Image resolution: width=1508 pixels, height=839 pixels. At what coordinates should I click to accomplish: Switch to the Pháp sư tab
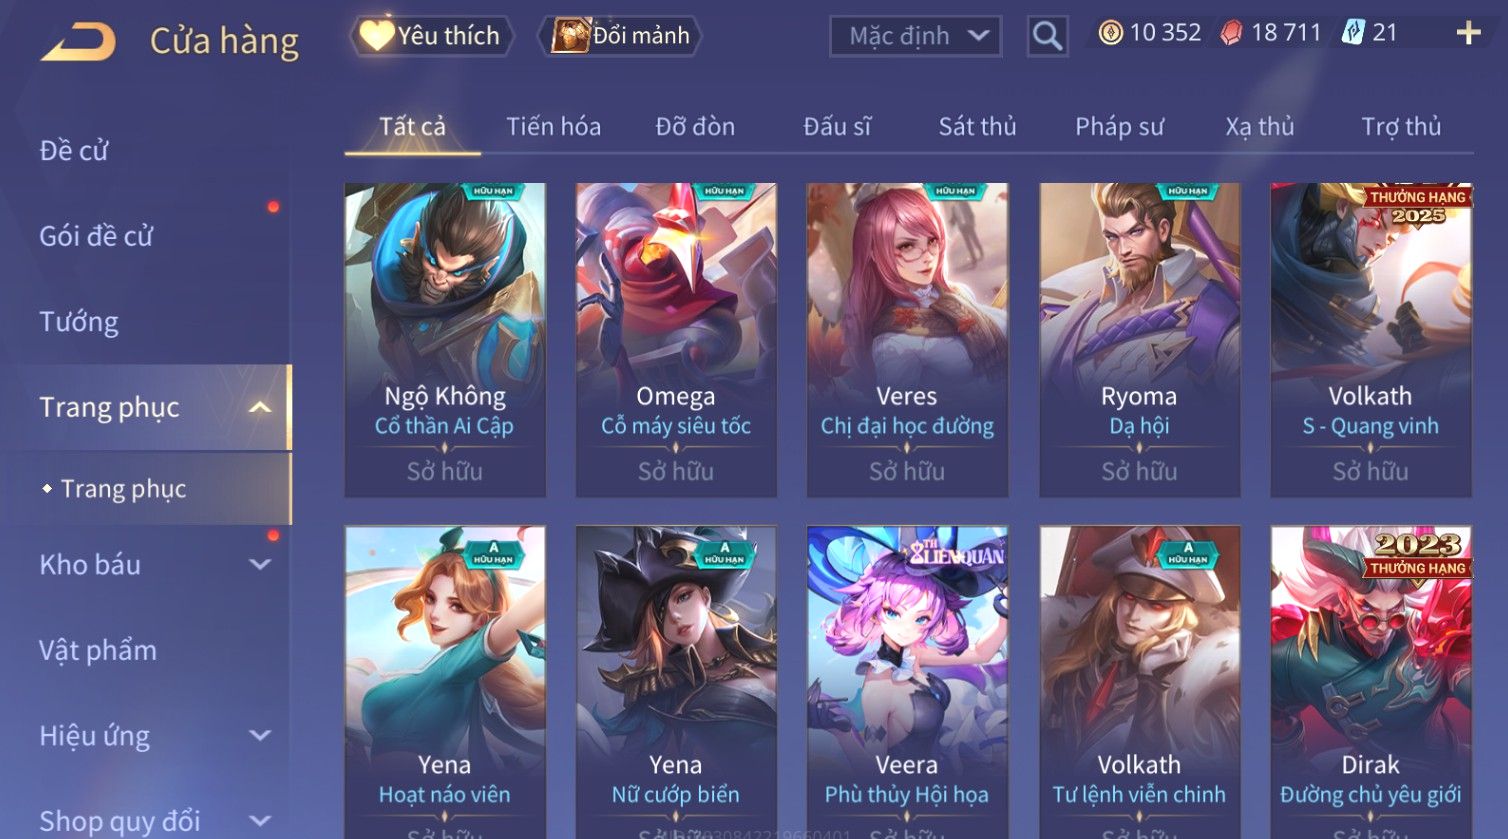tap(1119, 127)
